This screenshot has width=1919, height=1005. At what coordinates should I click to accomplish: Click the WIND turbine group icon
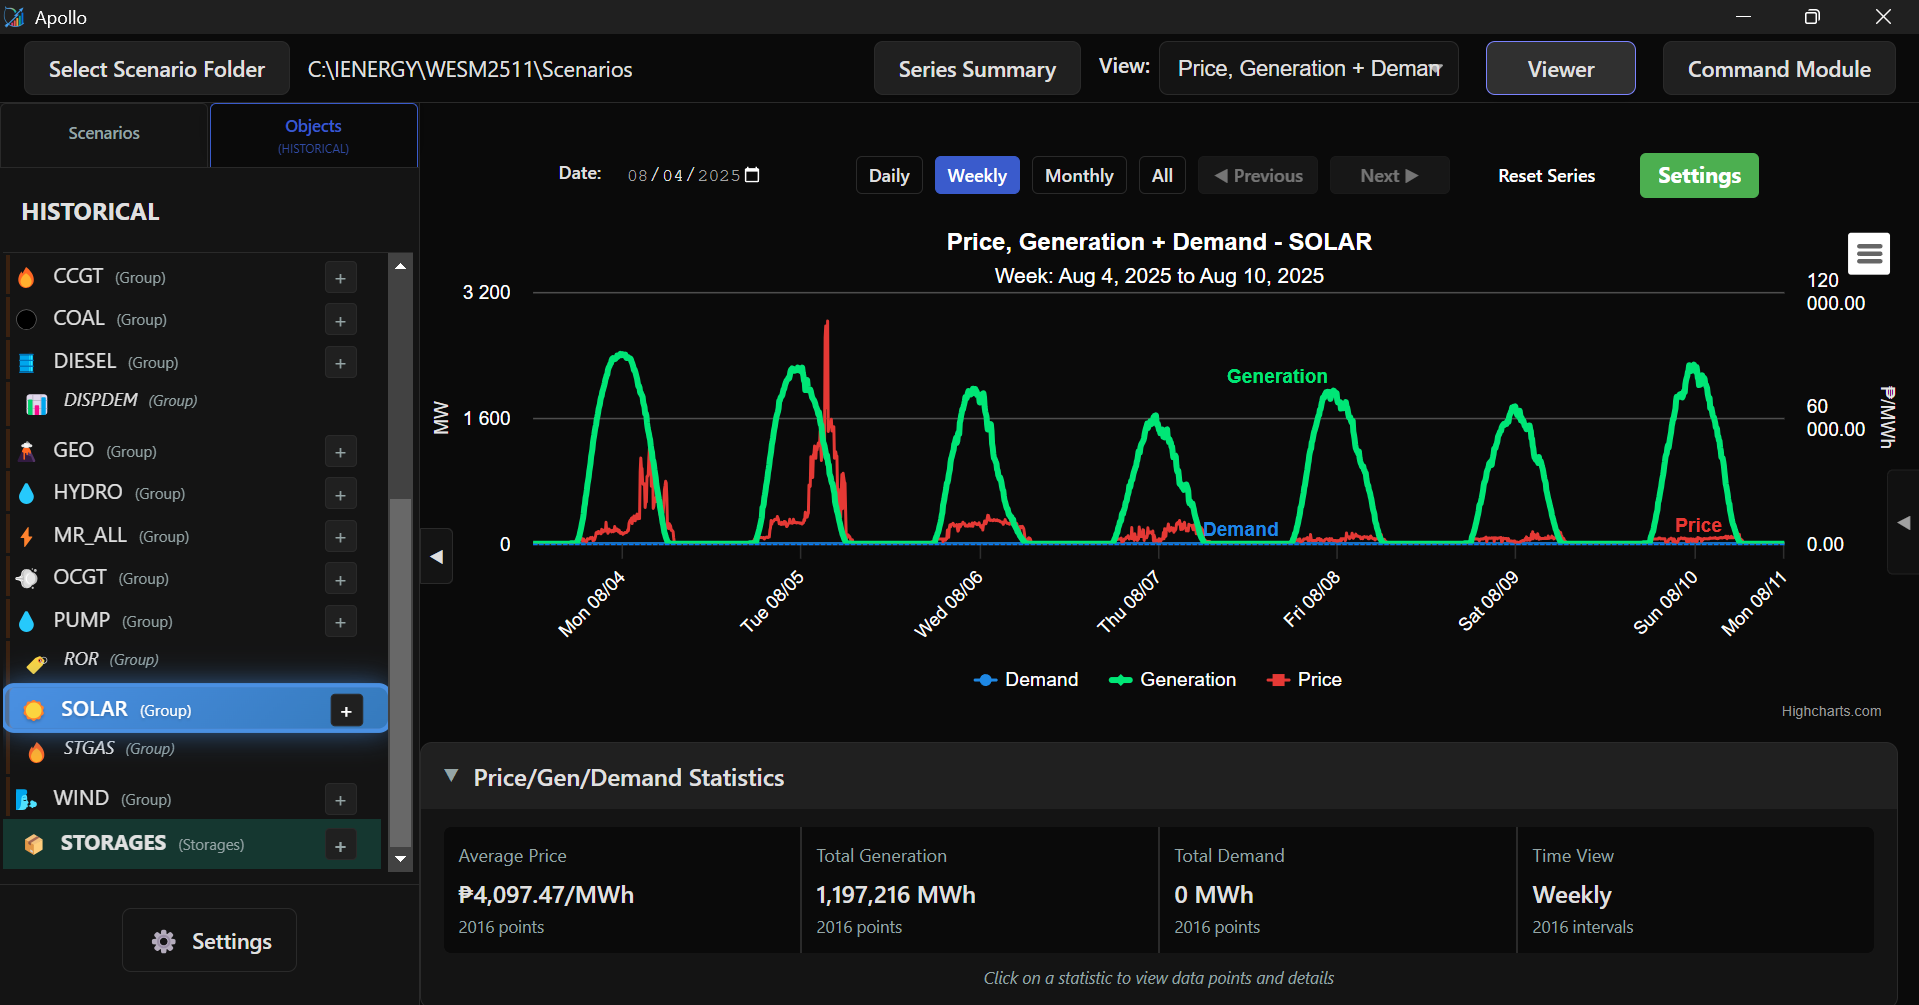coord(27,800)
